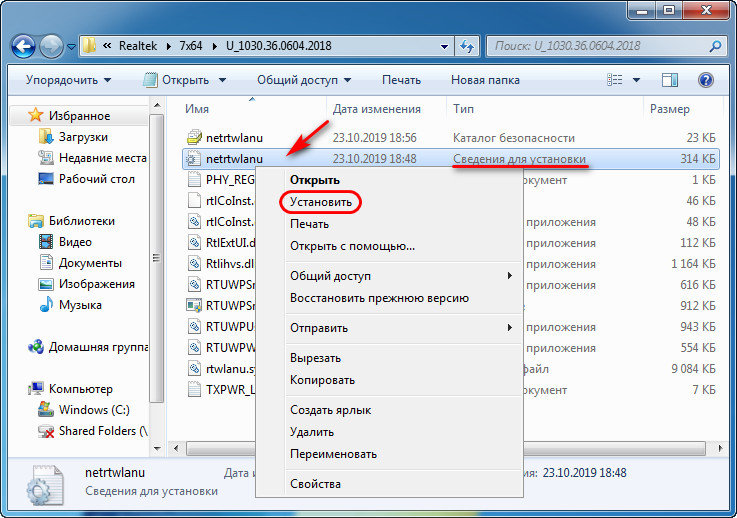Toggle the preview pane icon
Viewport: 737px width, 518px height.
click(x=670, y=80)
